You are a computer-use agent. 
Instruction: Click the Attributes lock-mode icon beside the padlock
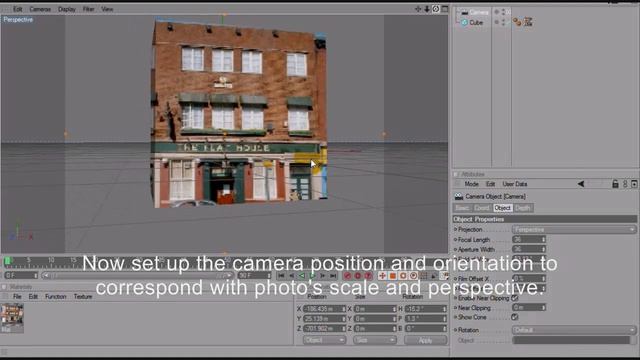(625, 184)
